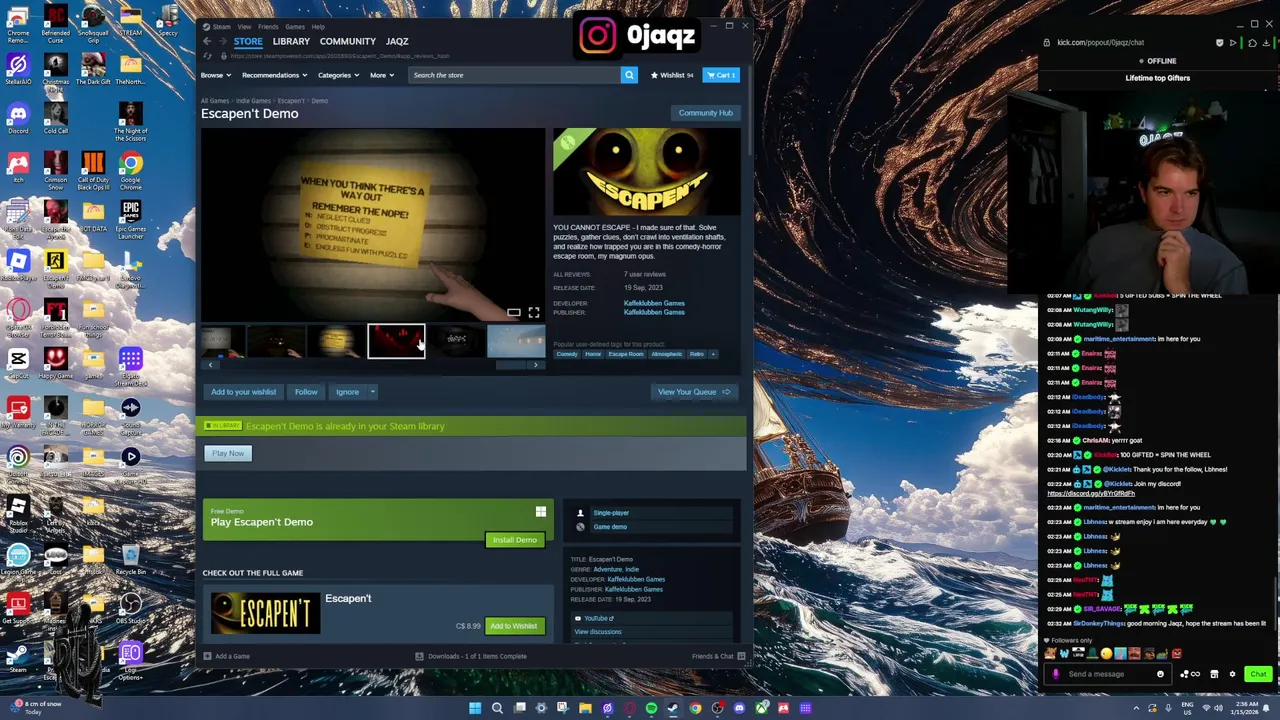Open the JAQZ profile tab
1280x720 pixels.
[397, 41]
